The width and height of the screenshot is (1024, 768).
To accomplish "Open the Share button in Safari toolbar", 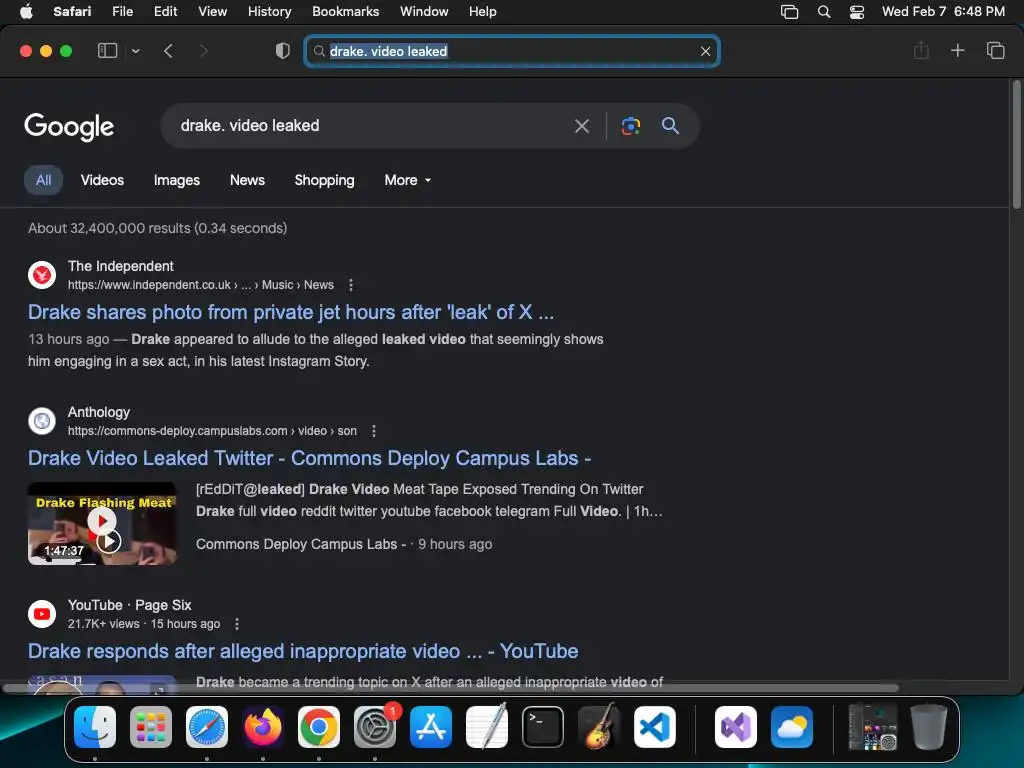I will tap(921, 50).
